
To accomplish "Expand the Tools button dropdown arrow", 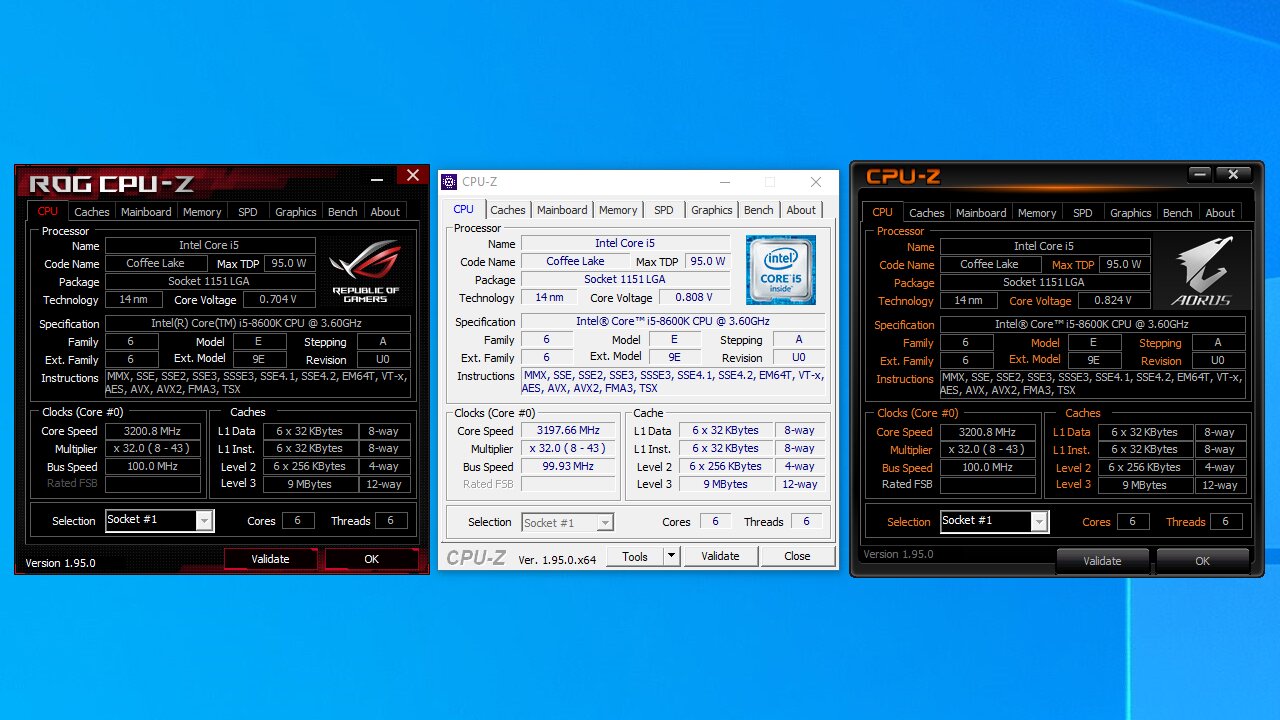I will [x=671, y=556].
